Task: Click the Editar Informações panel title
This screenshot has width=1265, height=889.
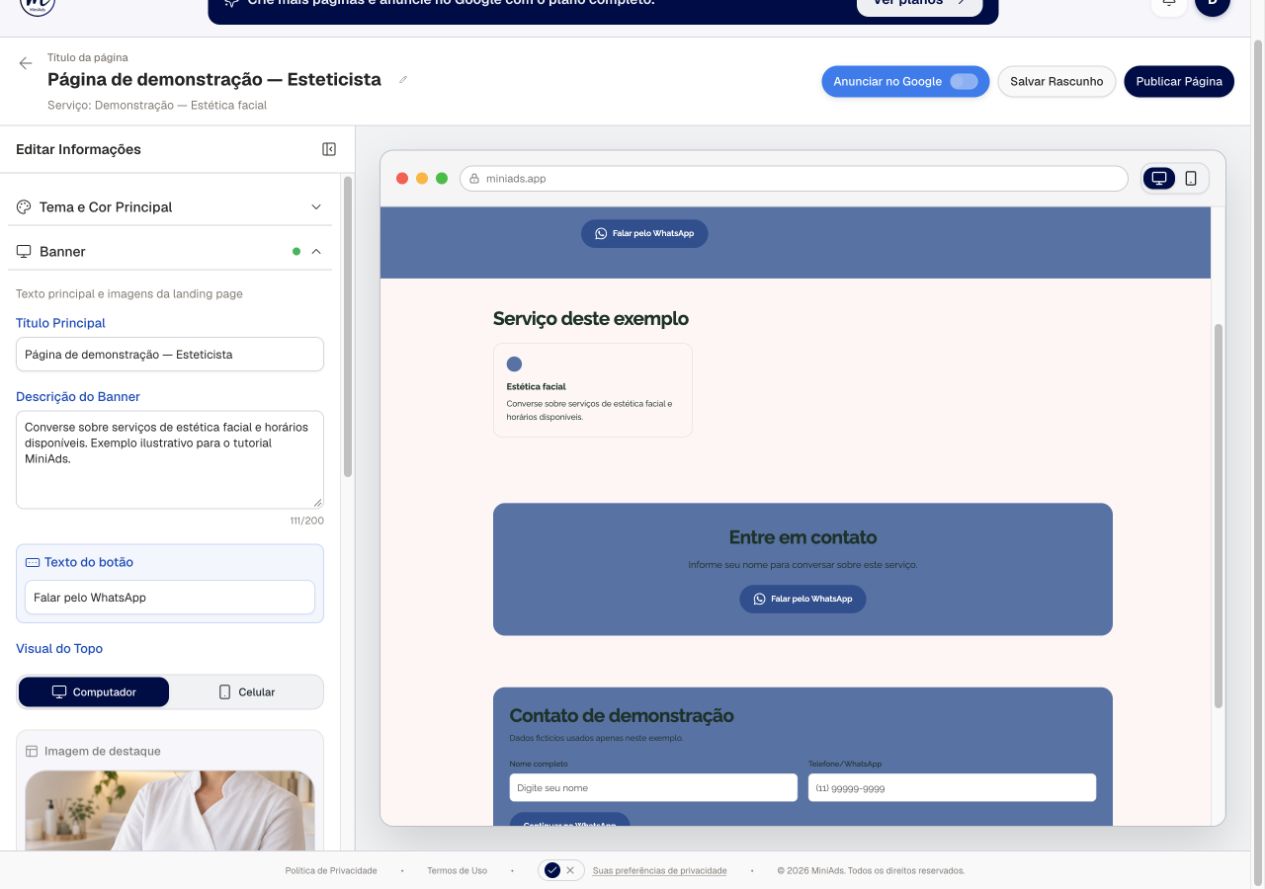Action: click(x=78, y=149)
